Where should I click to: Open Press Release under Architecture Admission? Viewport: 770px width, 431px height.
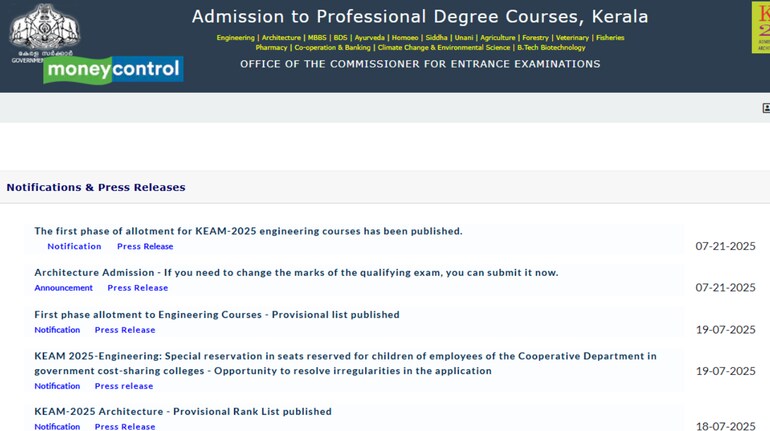tap(138, 288)
